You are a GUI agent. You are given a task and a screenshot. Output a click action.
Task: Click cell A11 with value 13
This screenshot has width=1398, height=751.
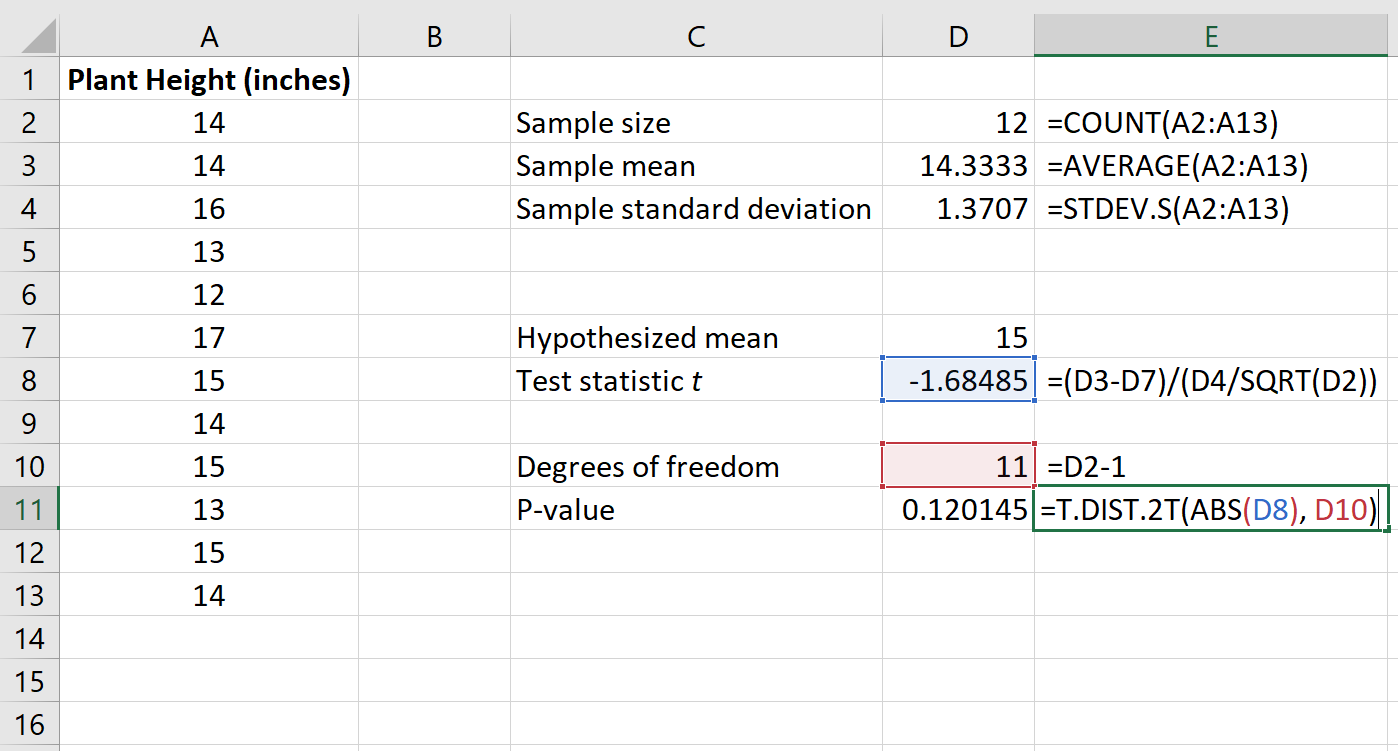[x=209, y=509]
